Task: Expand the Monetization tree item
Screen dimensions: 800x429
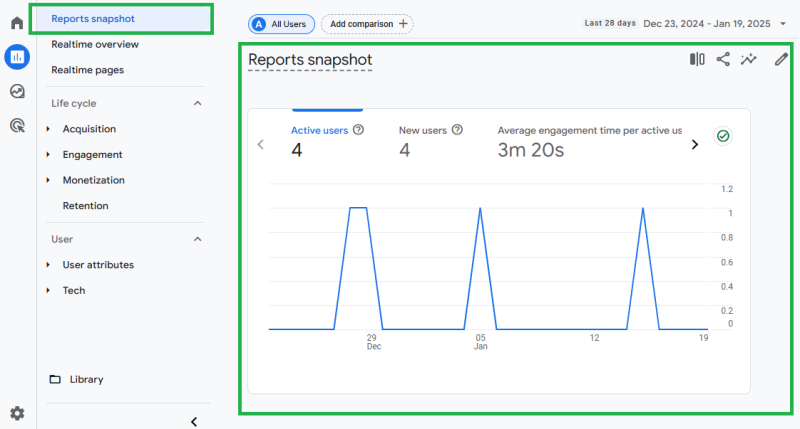Action: pyautogui.click(x=48, y=180)
